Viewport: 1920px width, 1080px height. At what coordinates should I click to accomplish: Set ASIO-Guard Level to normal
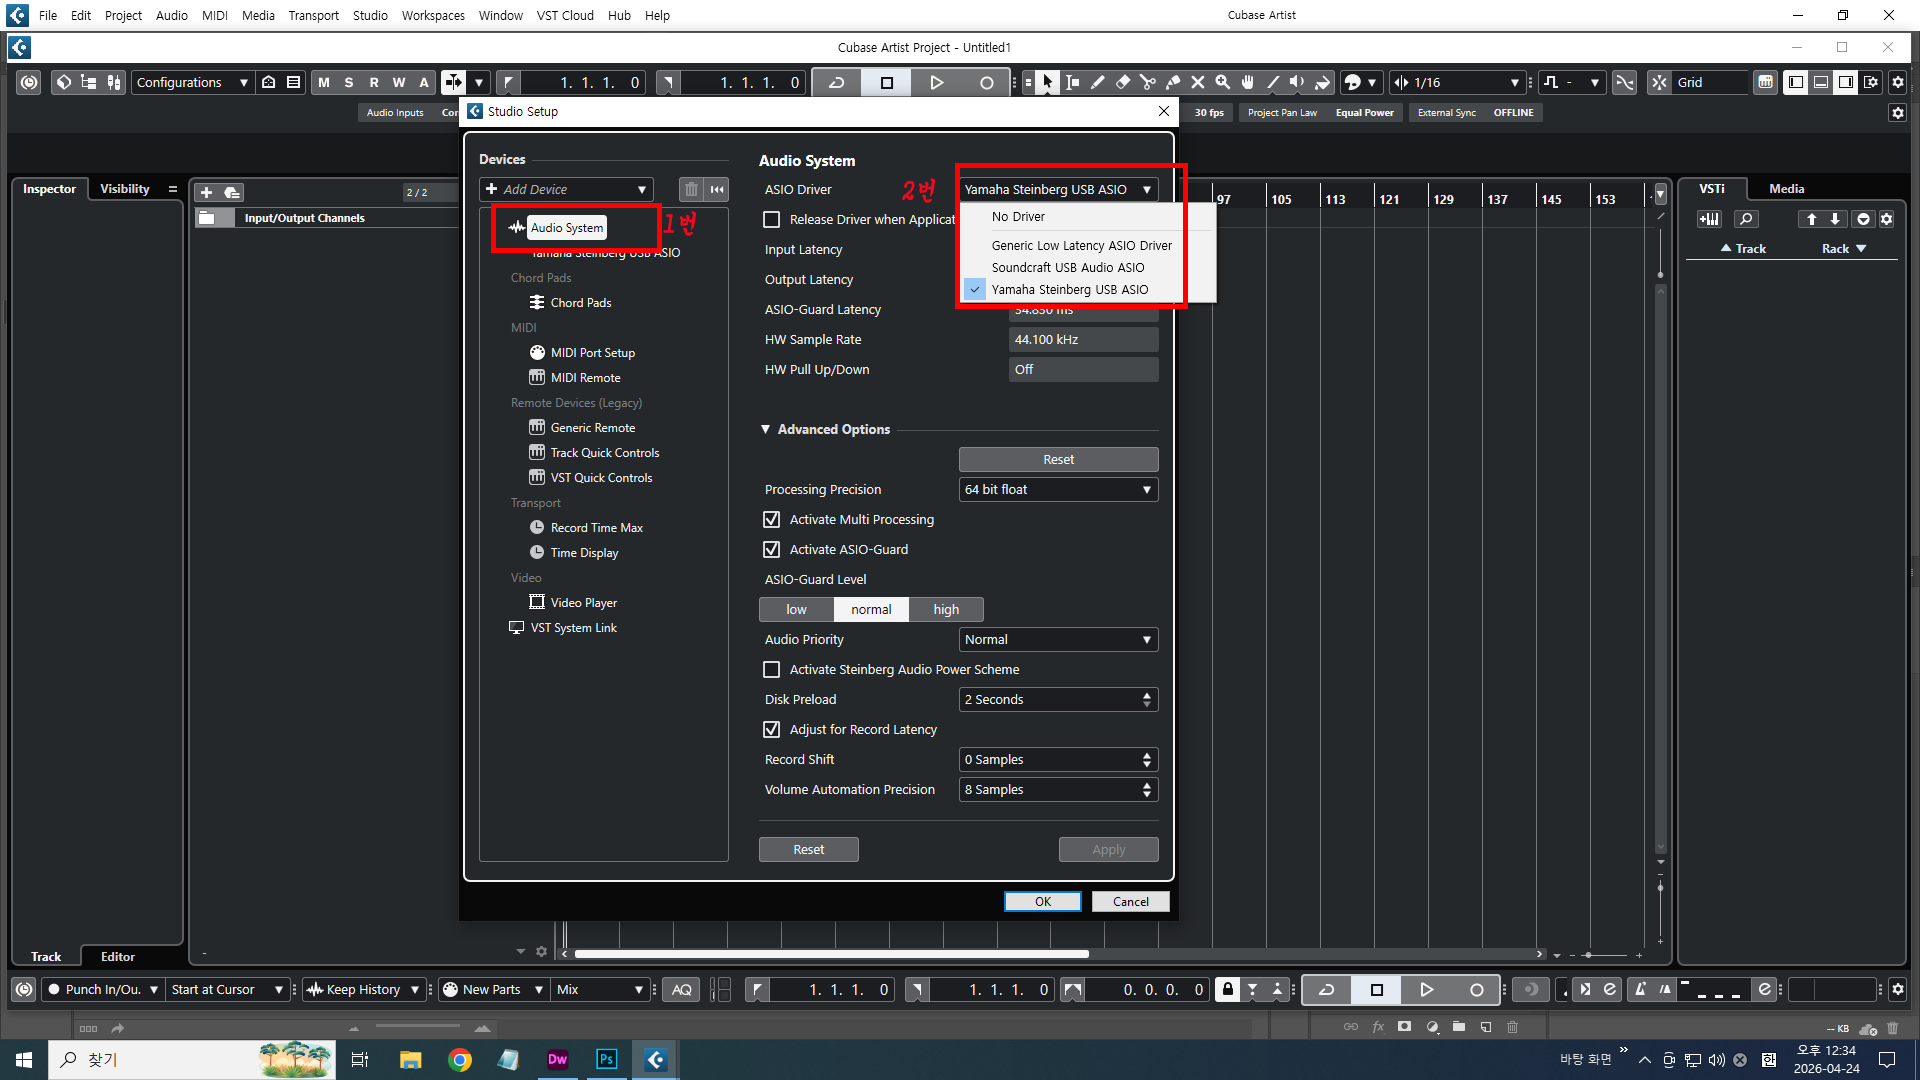coord(871,609)
